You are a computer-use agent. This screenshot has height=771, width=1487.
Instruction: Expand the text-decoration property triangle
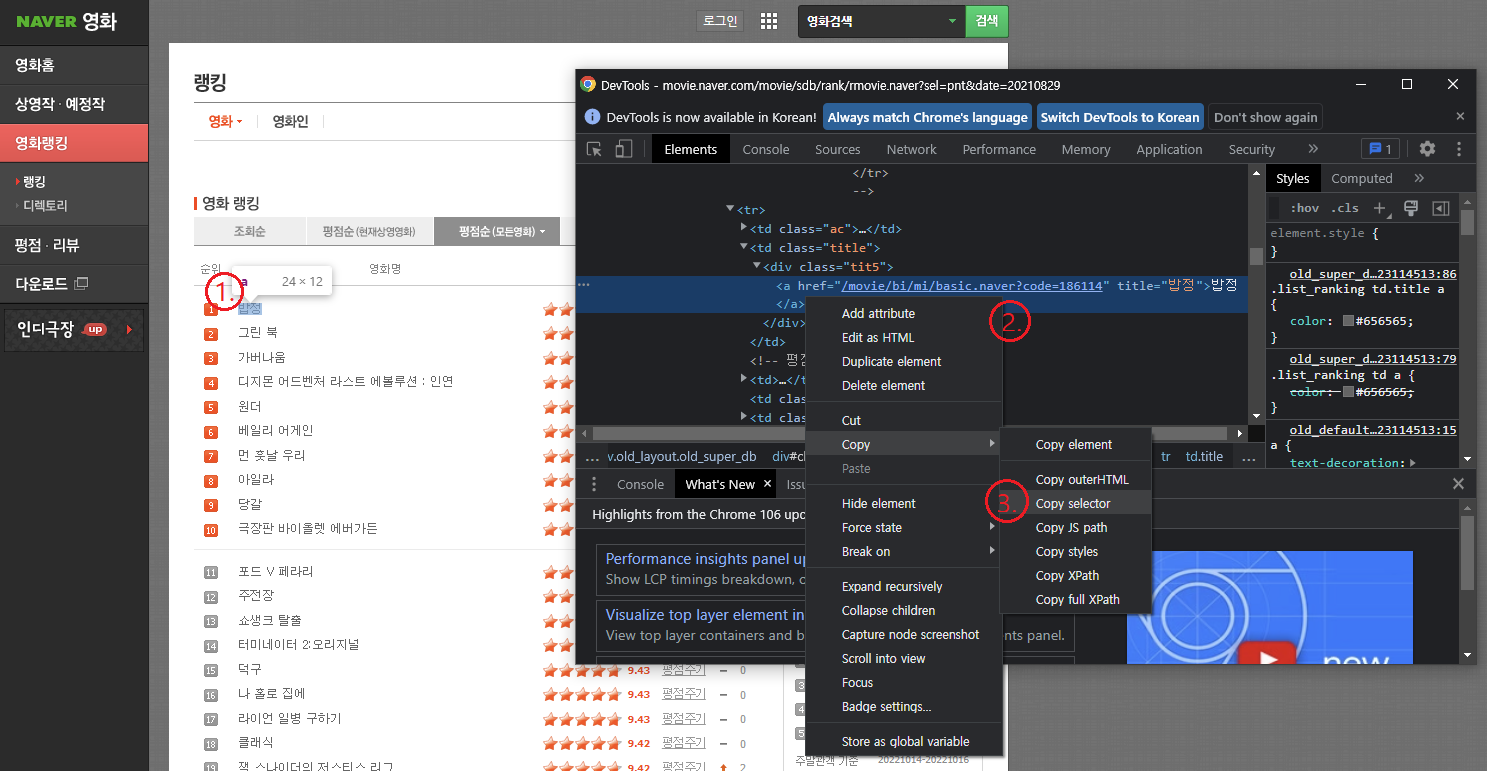[1412, 463]
